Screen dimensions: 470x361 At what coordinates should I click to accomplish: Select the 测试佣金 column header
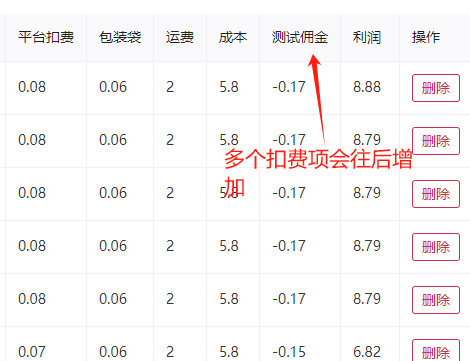(300, 37)
